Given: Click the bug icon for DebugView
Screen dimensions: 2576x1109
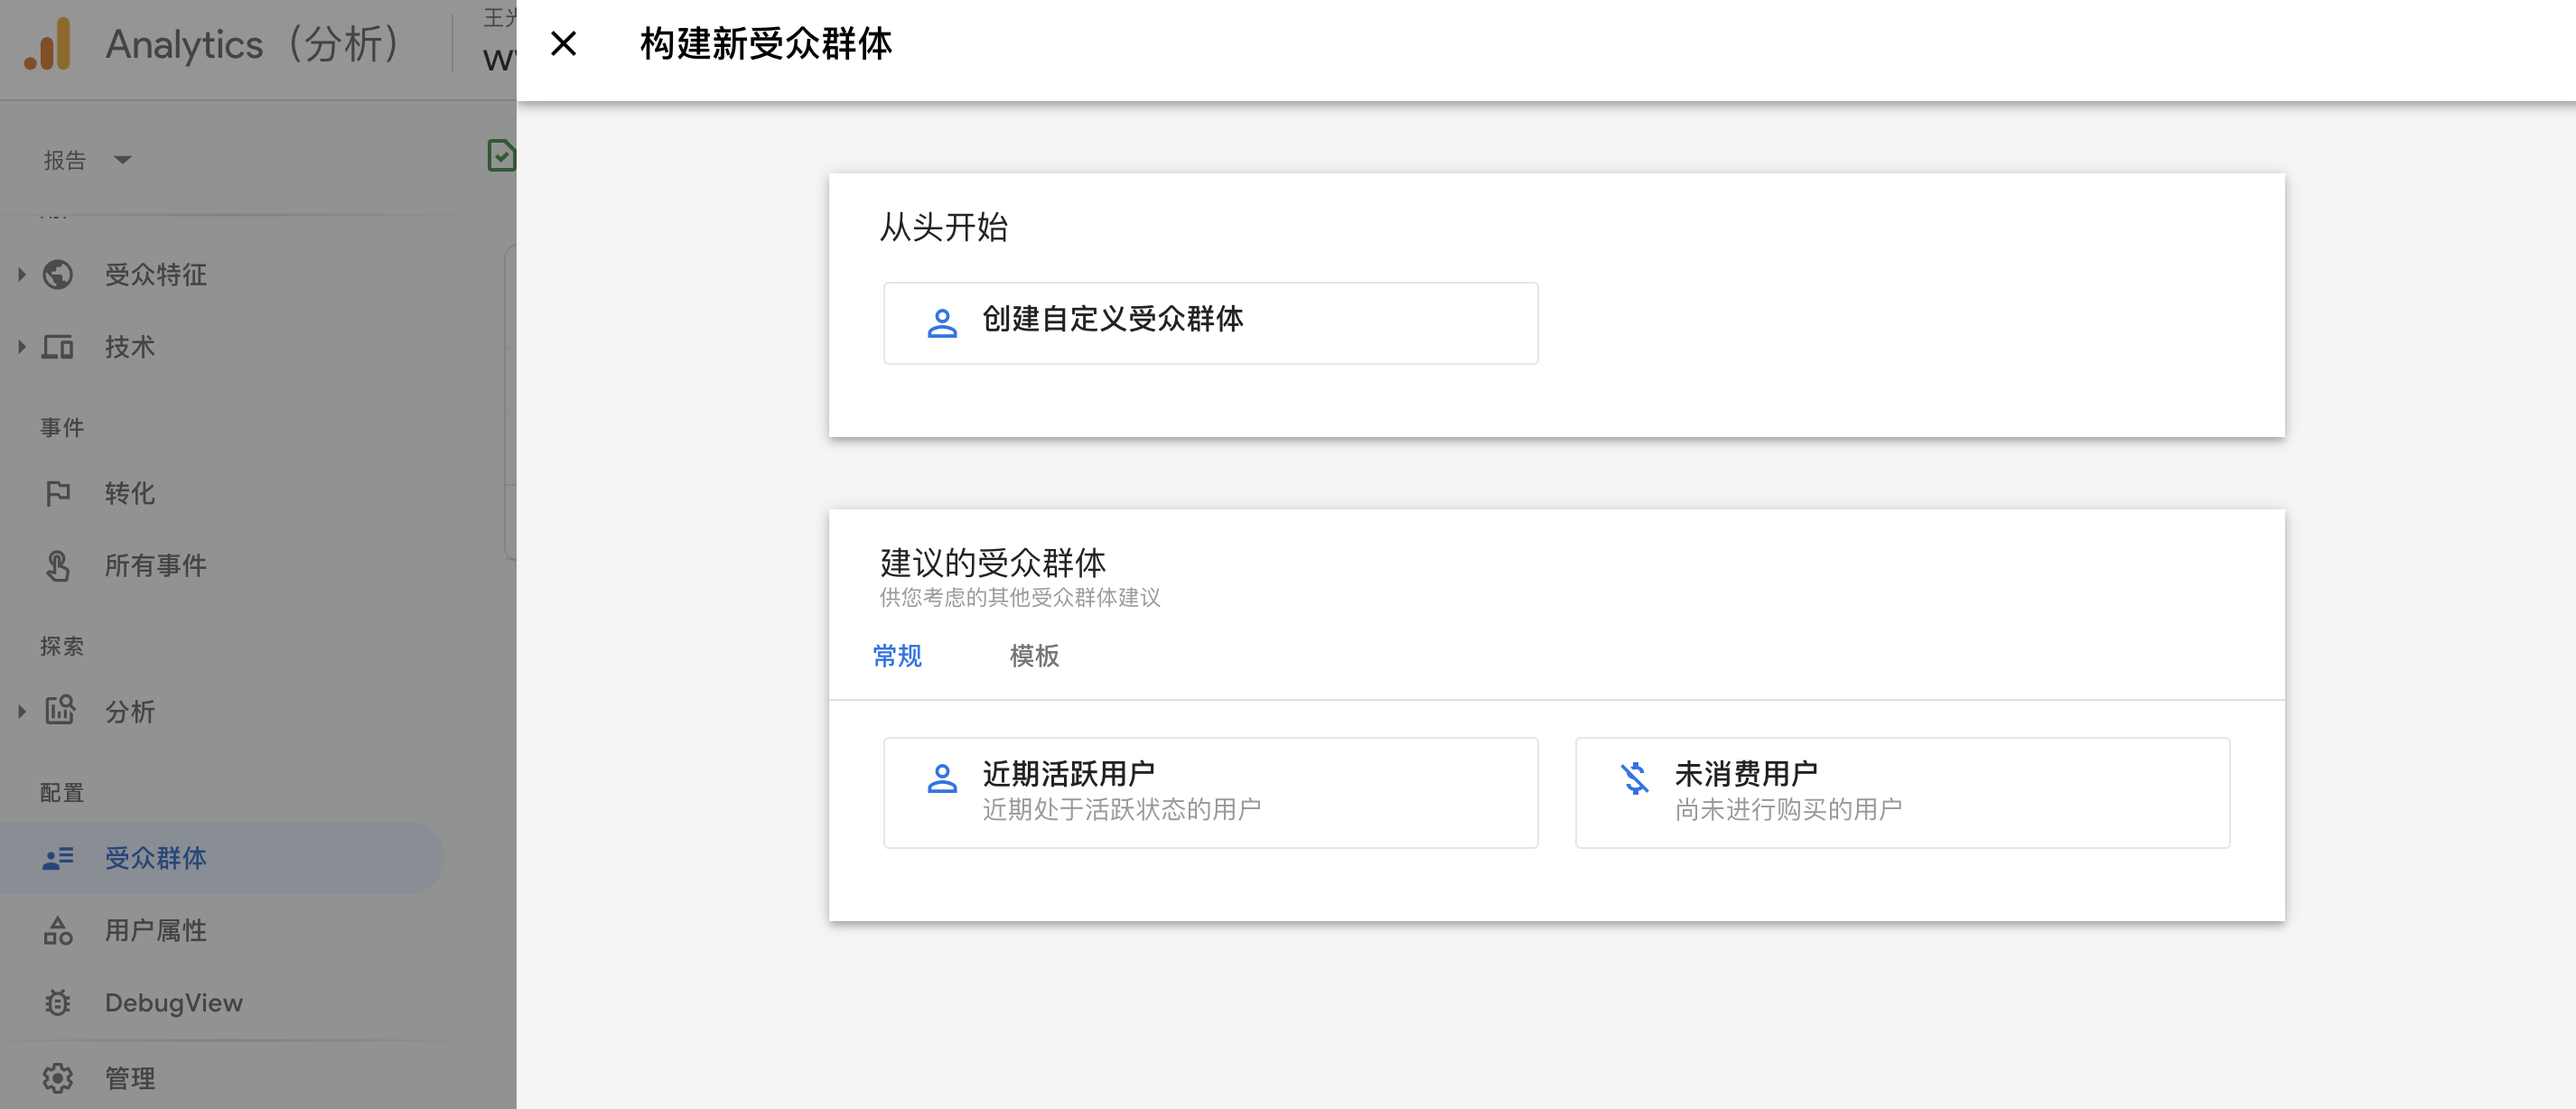Looking at the screenshot, I should (x=58, y=1003).
